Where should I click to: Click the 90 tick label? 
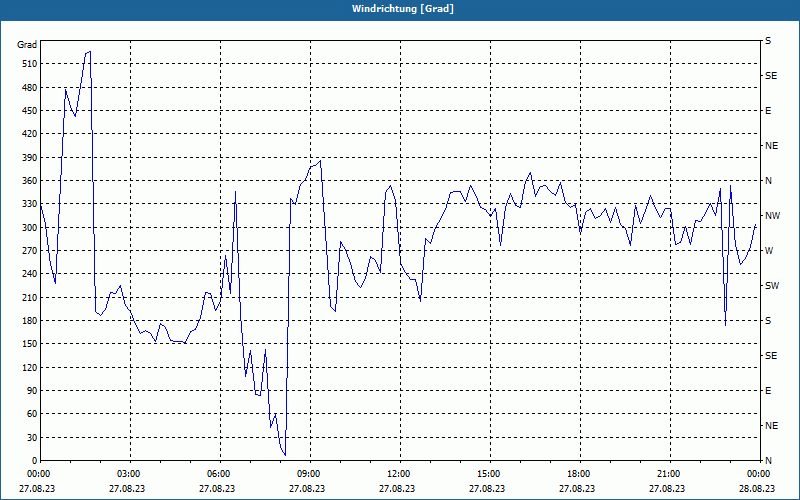click(32, 390)
